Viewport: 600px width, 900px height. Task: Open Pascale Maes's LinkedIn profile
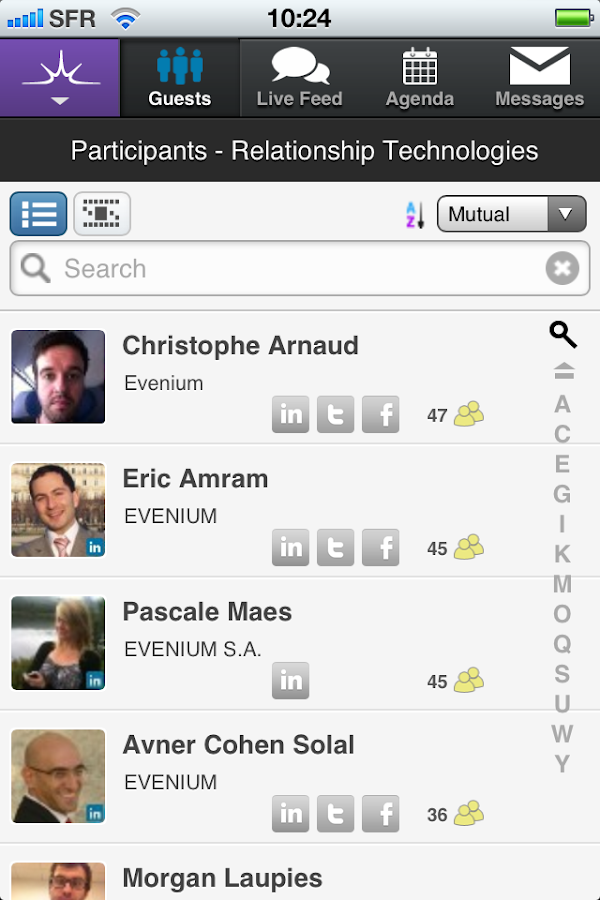click(290, 680)
